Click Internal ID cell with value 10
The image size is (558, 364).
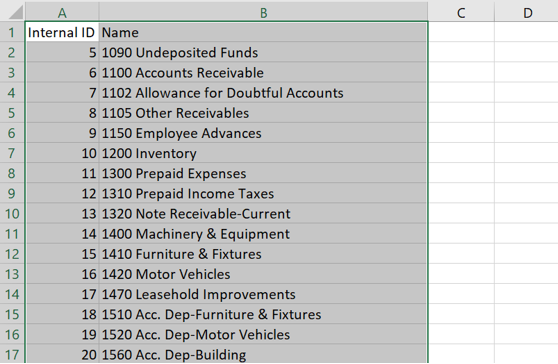coord(62,153)
